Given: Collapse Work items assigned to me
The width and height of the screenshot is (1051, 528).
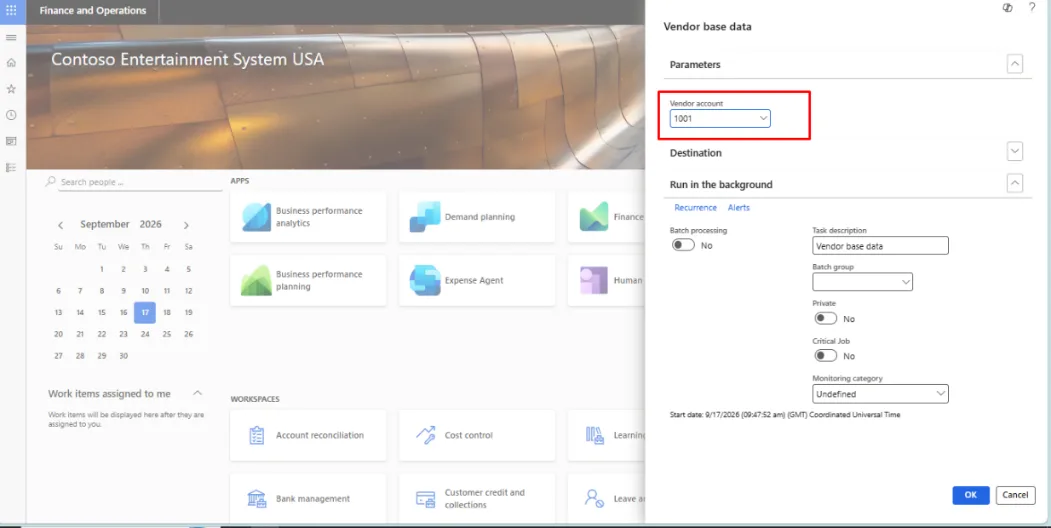Looking at the screenshot, I should pyautogui.click(x=197, y=393).
